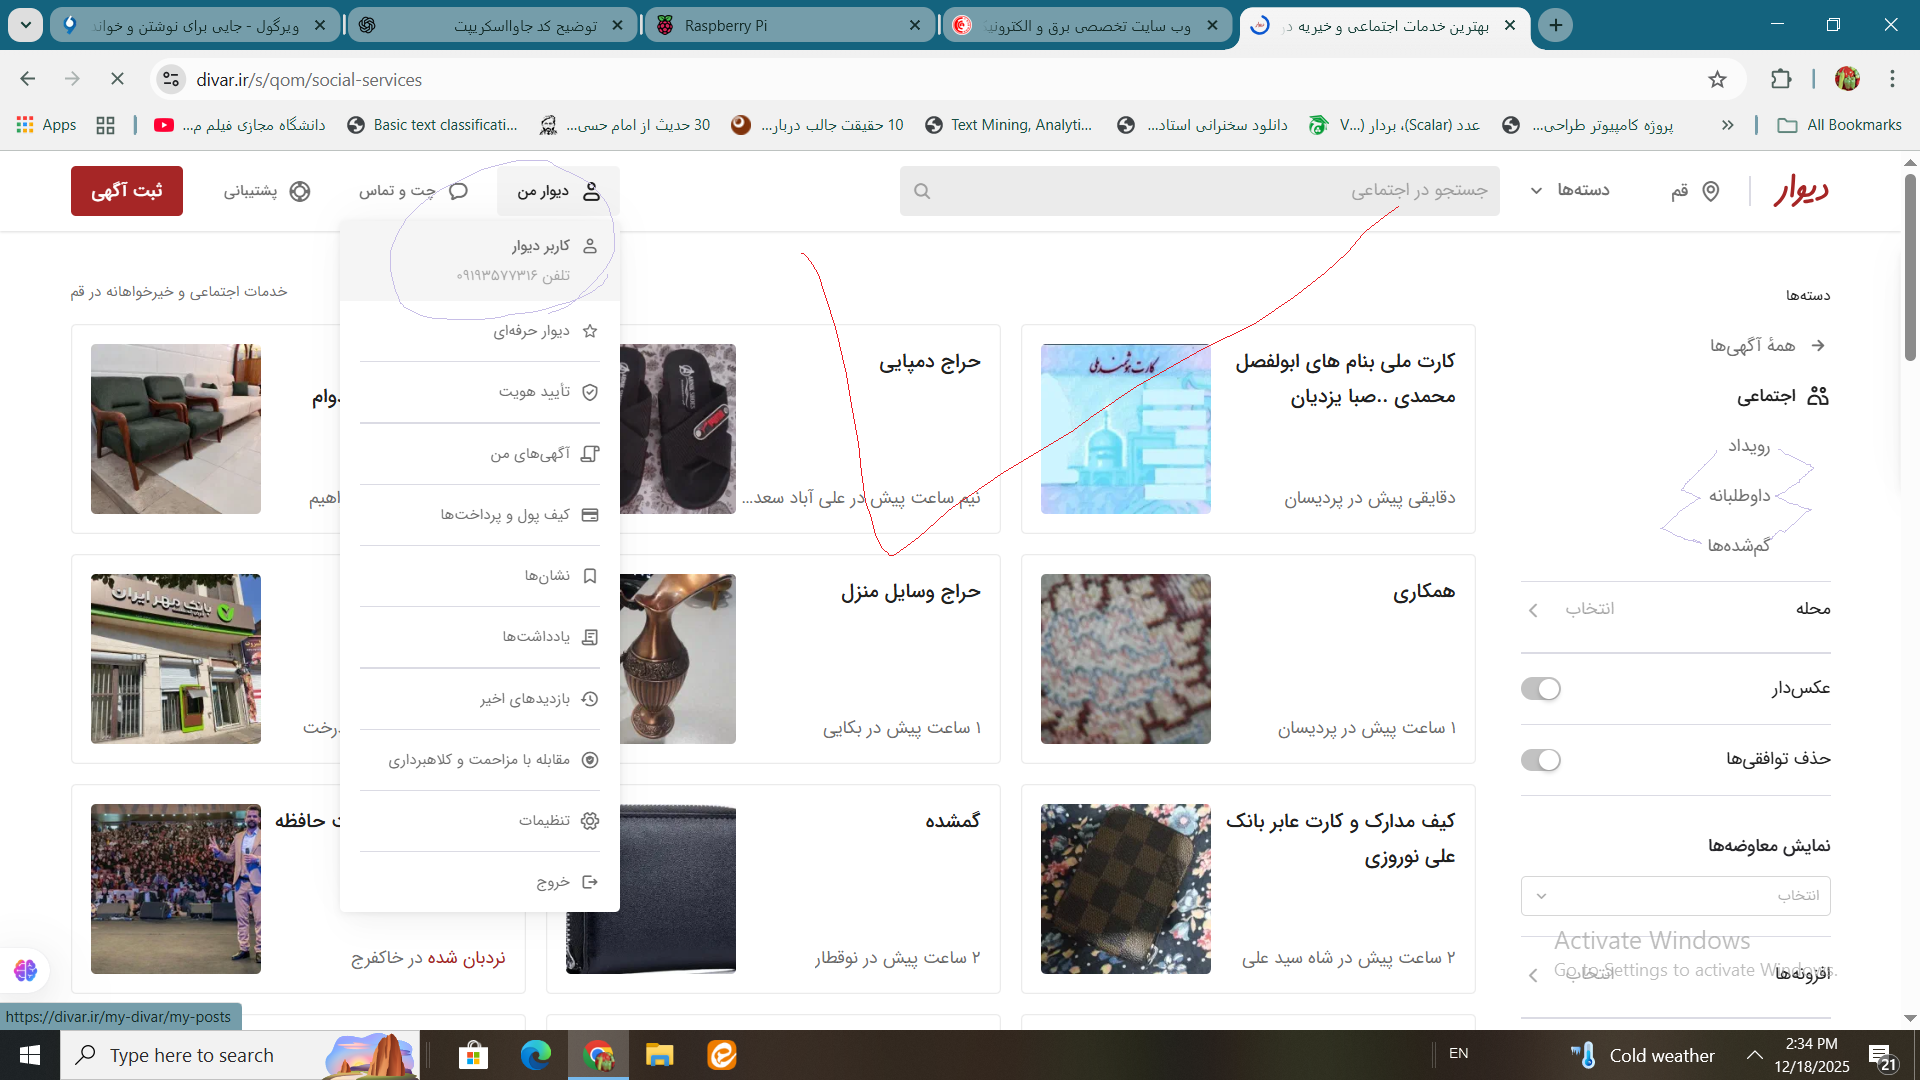
Task: Click the logout icon beside خروج
Action: (590, 882)
